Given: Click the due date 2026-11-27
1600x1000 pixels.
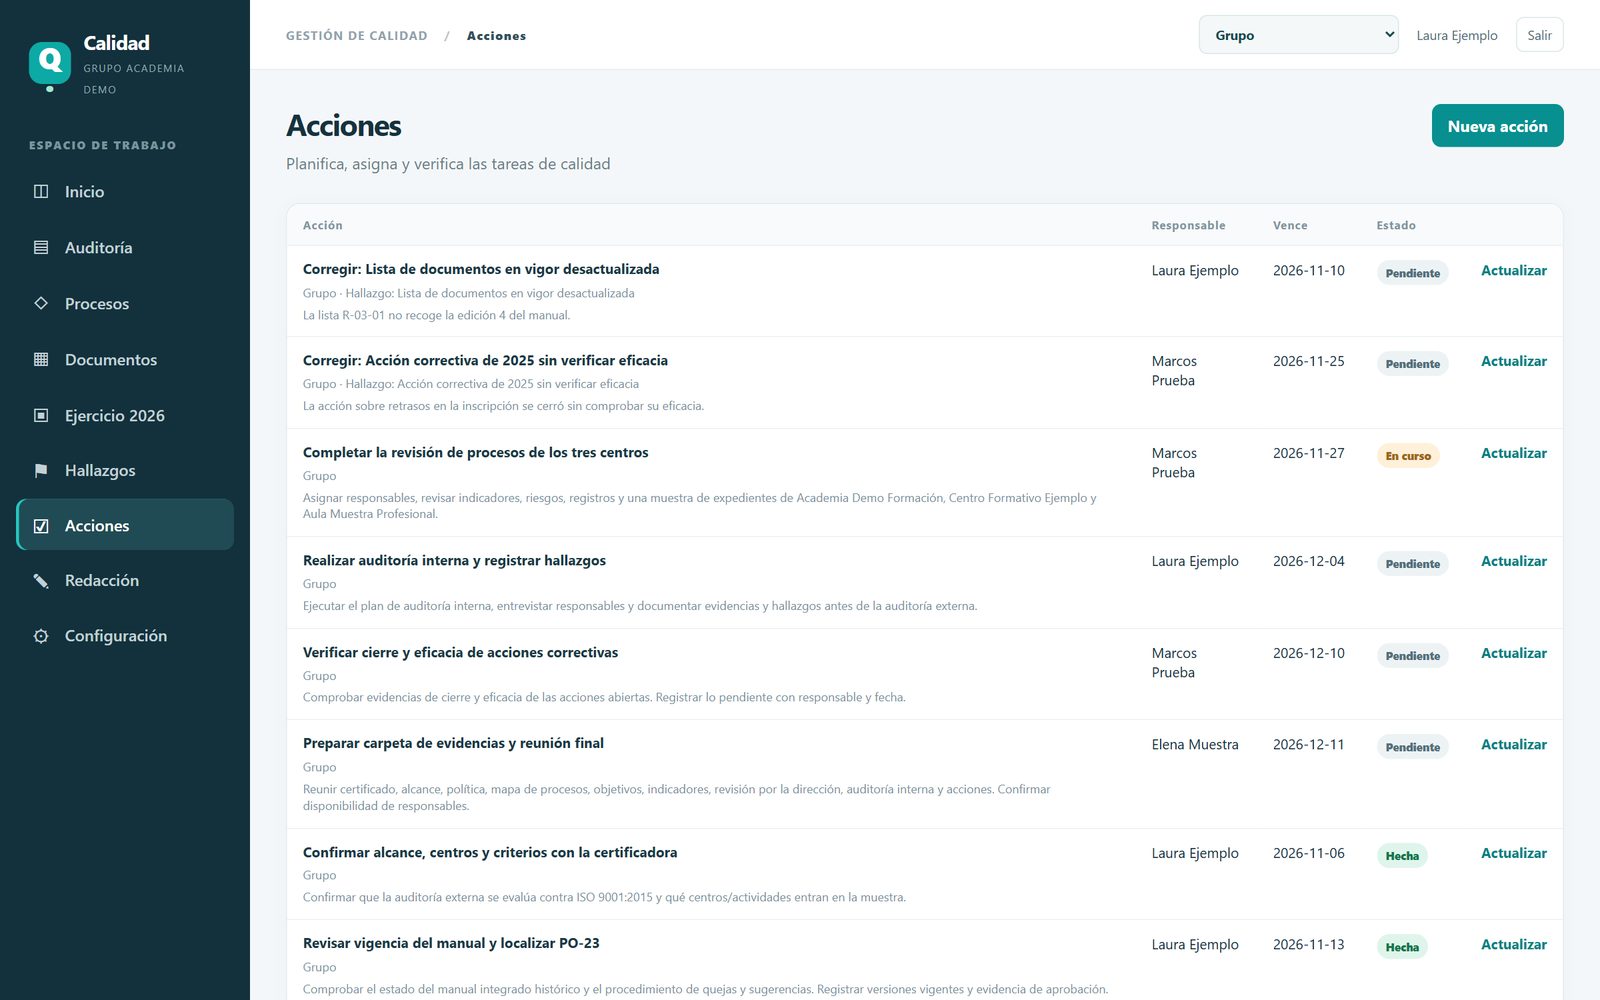Looking at the screenshot, I should click(x=1308, y=453).
